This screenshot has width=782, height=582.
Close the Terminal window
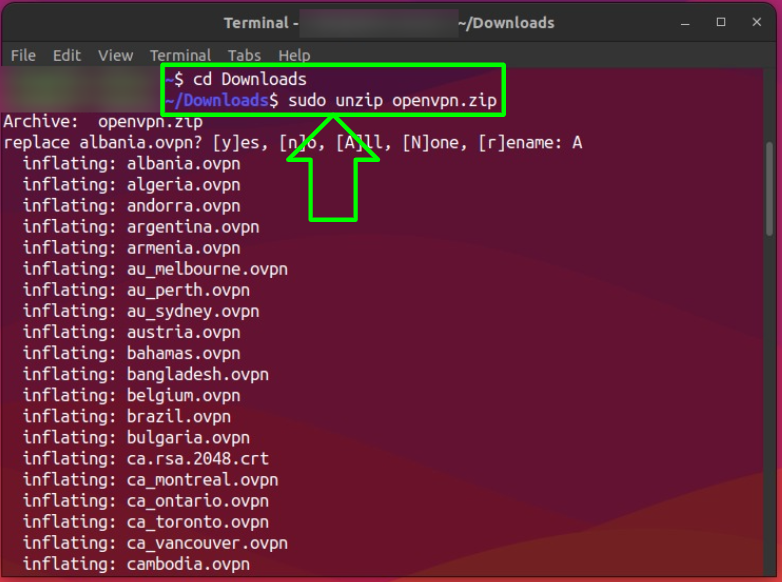point(757,22)
